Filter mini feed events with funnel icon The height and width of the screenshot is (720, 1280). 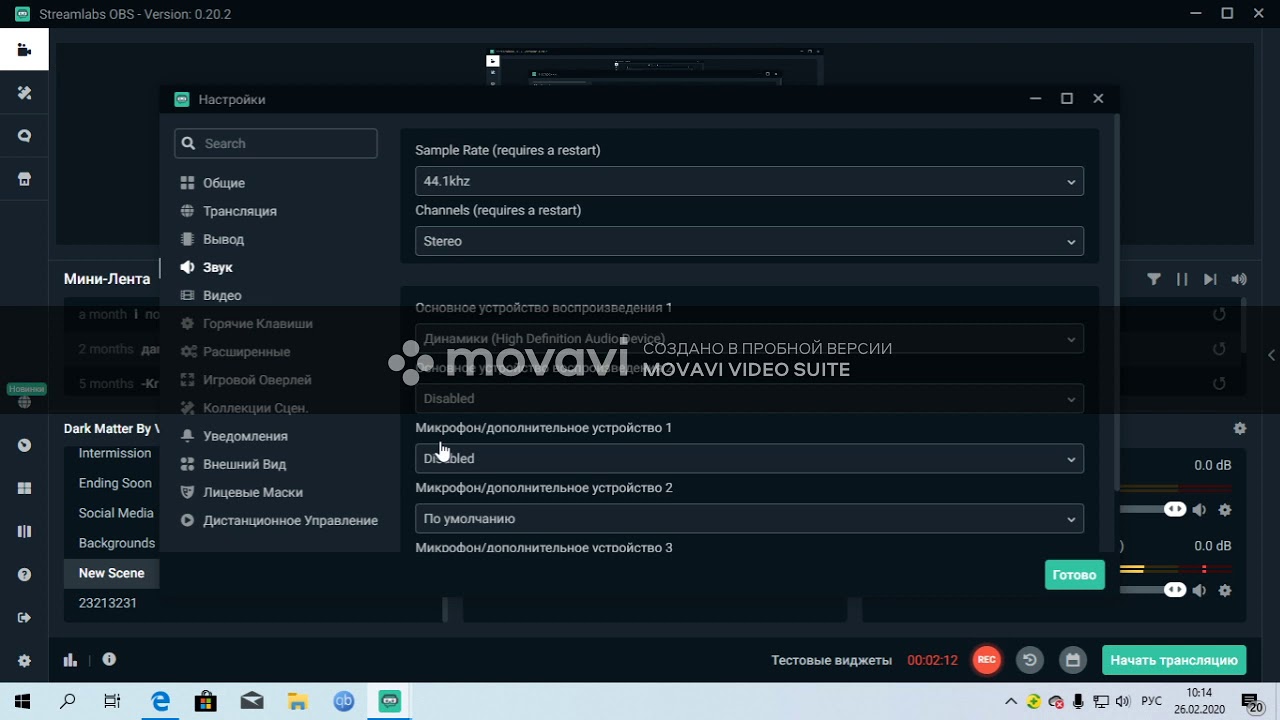(x=1154, y=279)
